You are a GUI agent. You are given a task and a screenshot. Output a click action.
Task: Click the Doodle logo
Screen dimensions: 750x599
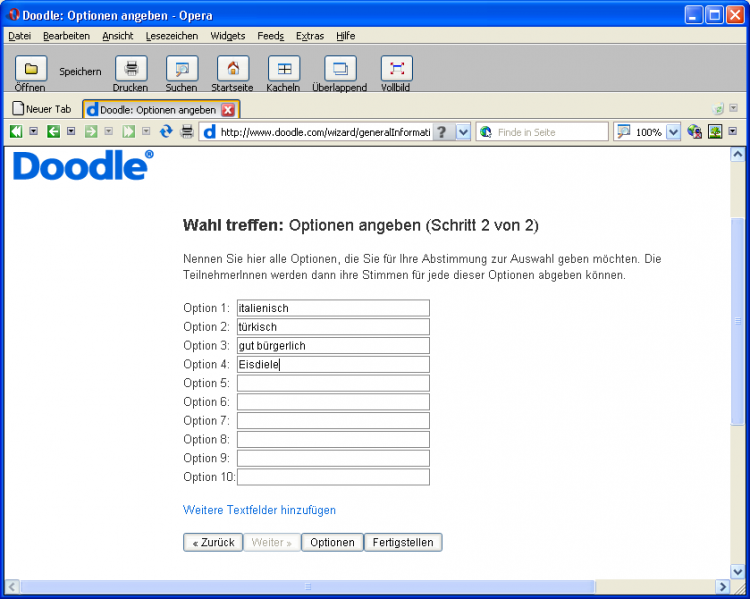coord(83,166)
